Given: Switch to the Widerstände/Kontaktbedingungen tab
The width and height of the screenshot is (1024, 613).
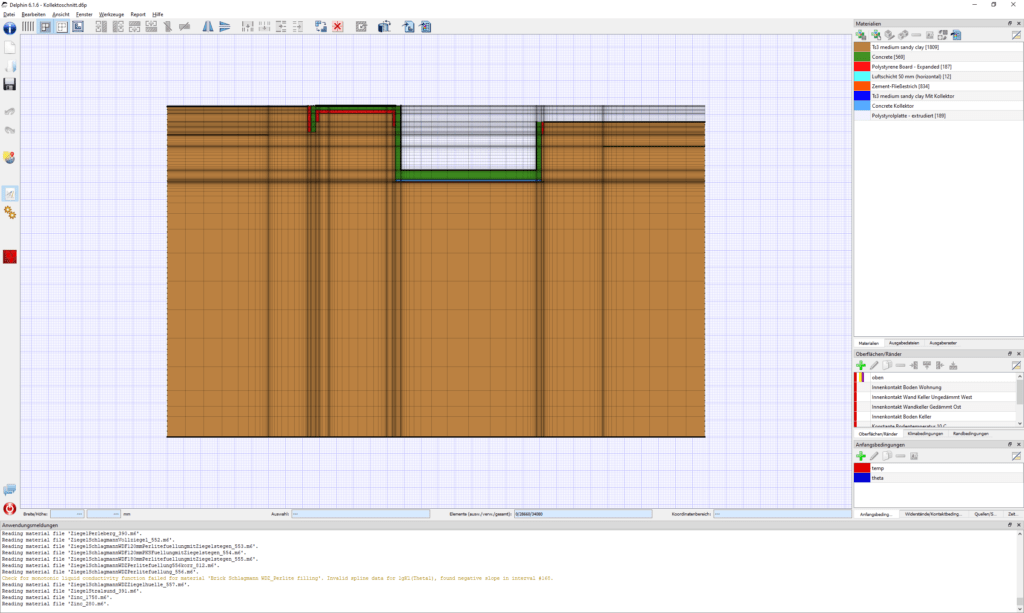Looking at the screenshot, I should [x=933, y=514].
